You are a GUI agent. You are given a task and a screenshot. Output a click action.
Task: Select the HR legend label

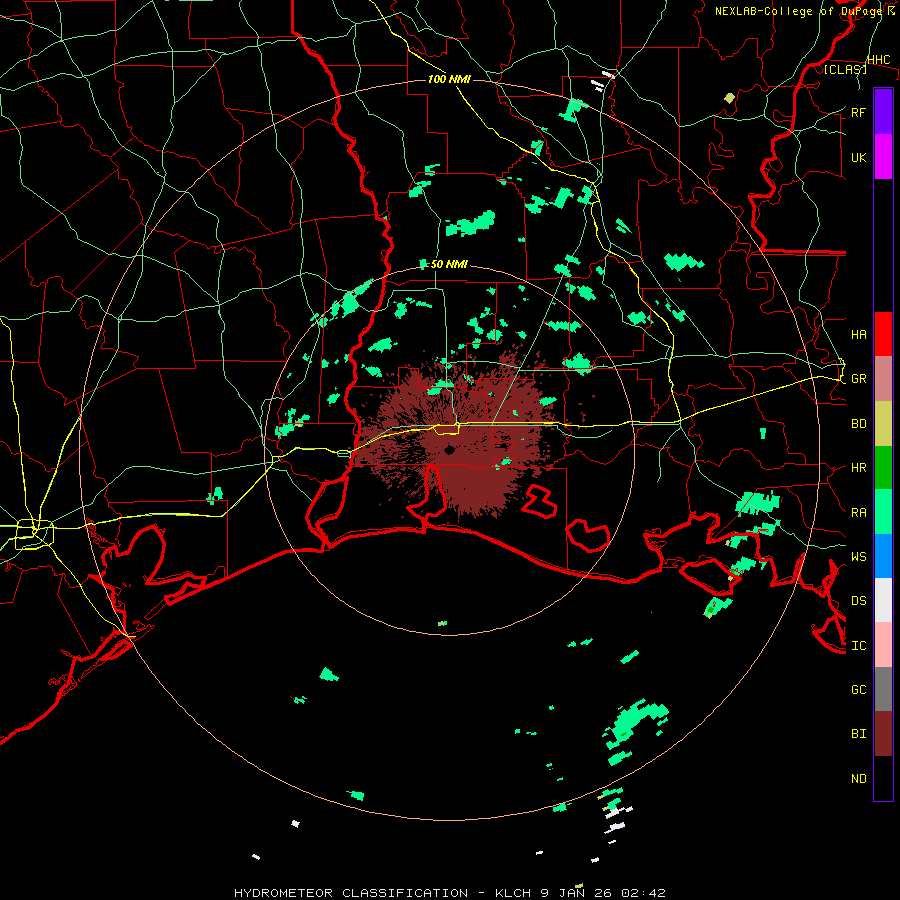[858, 468]
